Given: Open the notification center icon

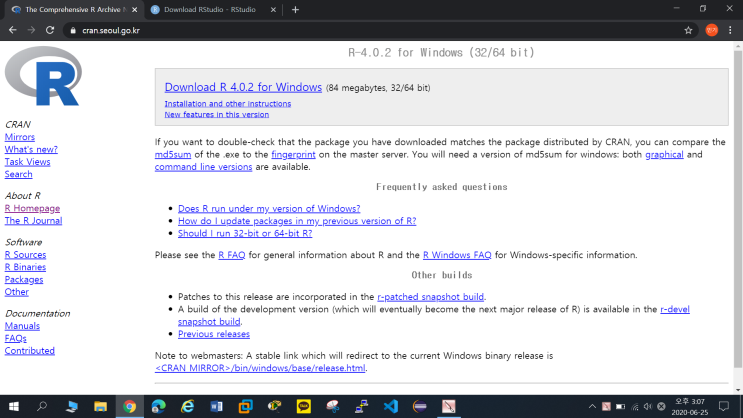Looking at the screenshot, I should [724, 406].
